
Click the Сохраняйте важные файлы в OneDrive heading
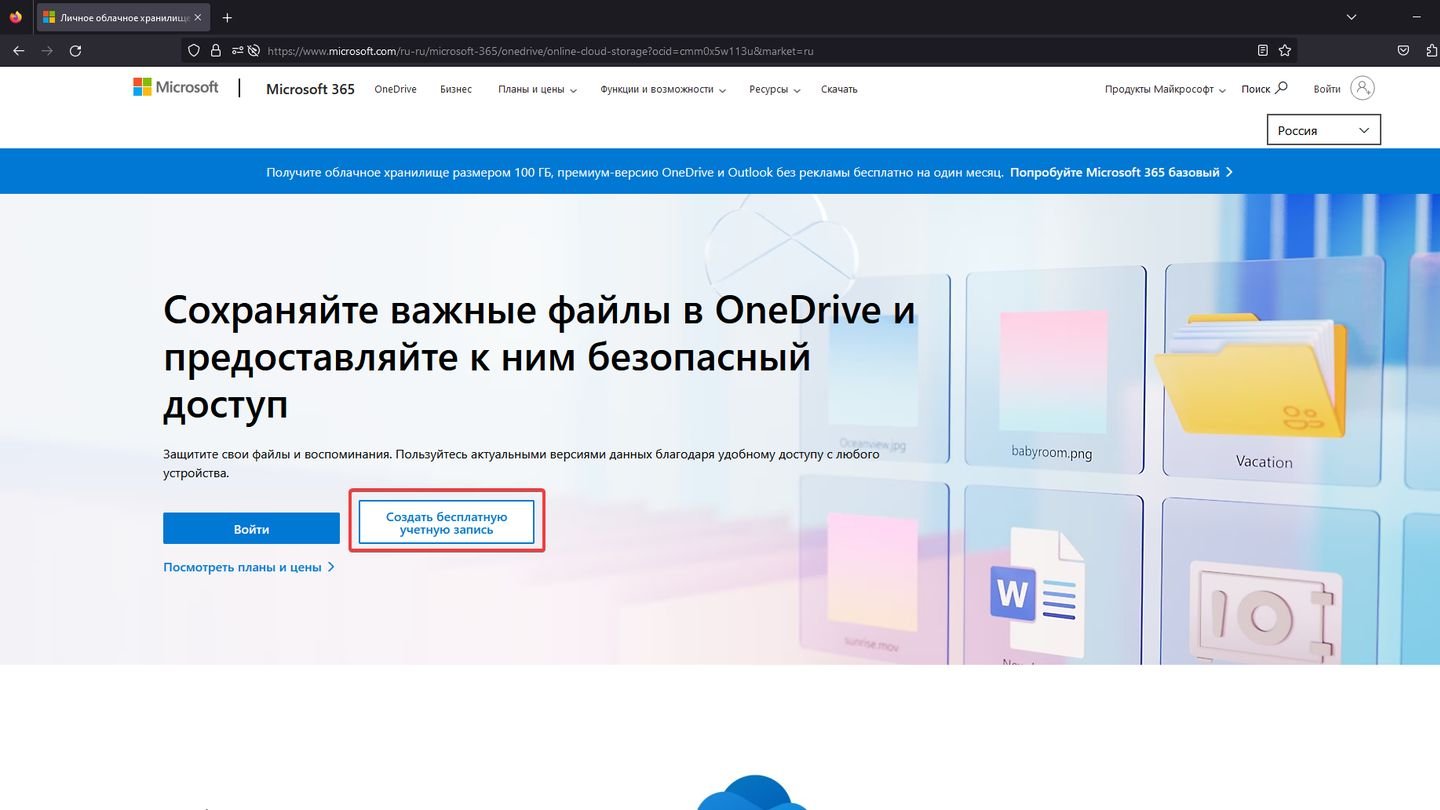click(539, 356)
